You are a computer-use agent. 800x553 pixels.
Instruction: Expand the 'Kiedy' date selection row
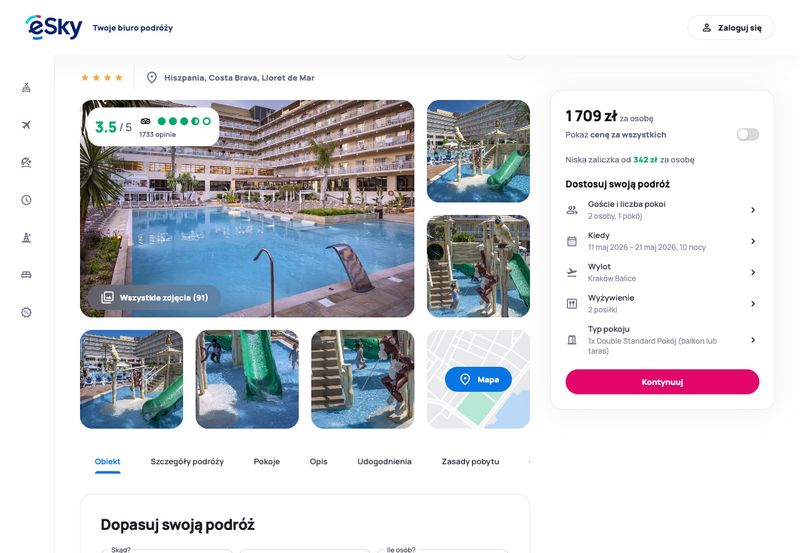pyautogui.click(x=662, y=241)
